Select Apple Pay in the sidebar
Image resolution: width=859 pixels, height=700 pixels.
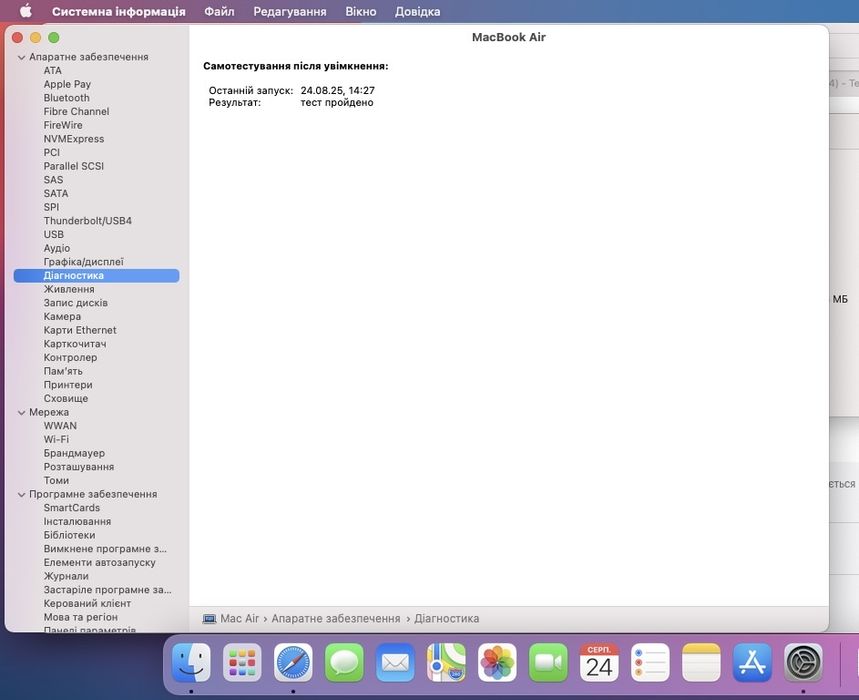coord(67,84)
